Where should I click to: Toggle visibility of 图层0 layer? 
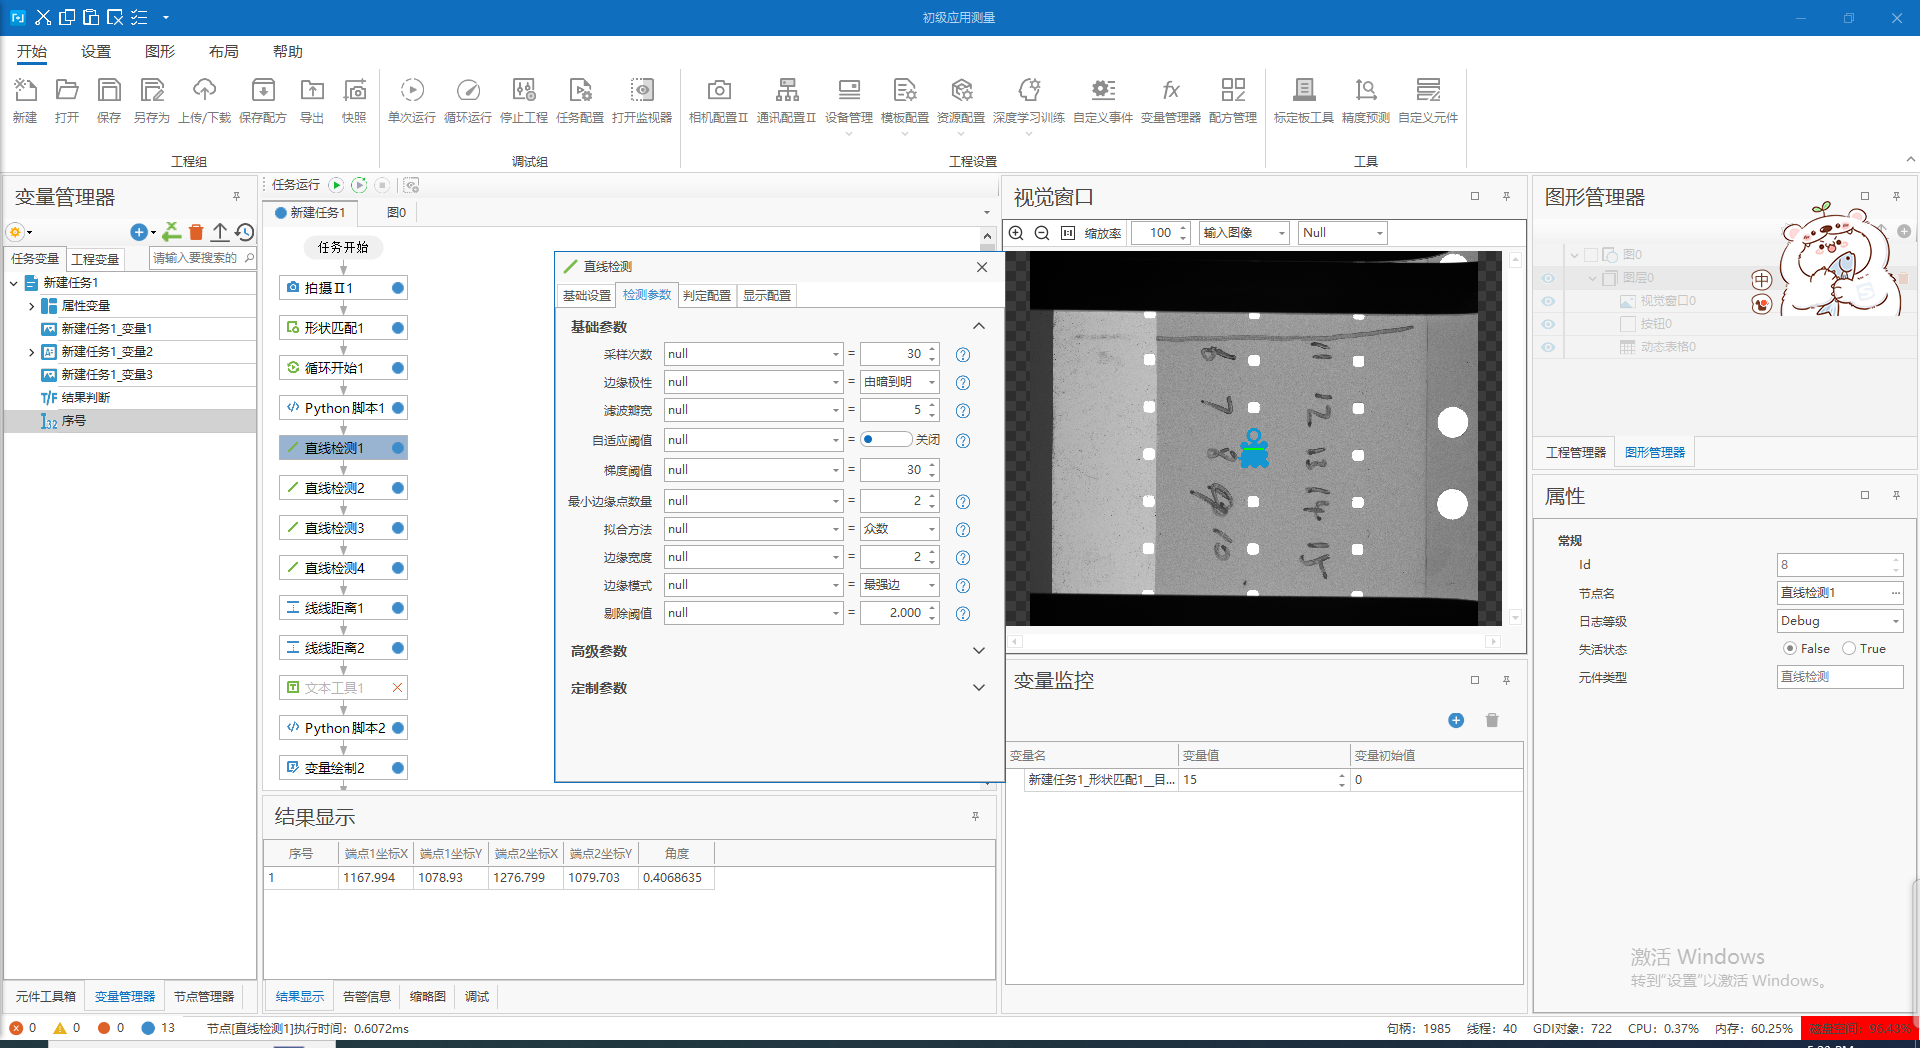(1548, 278)
